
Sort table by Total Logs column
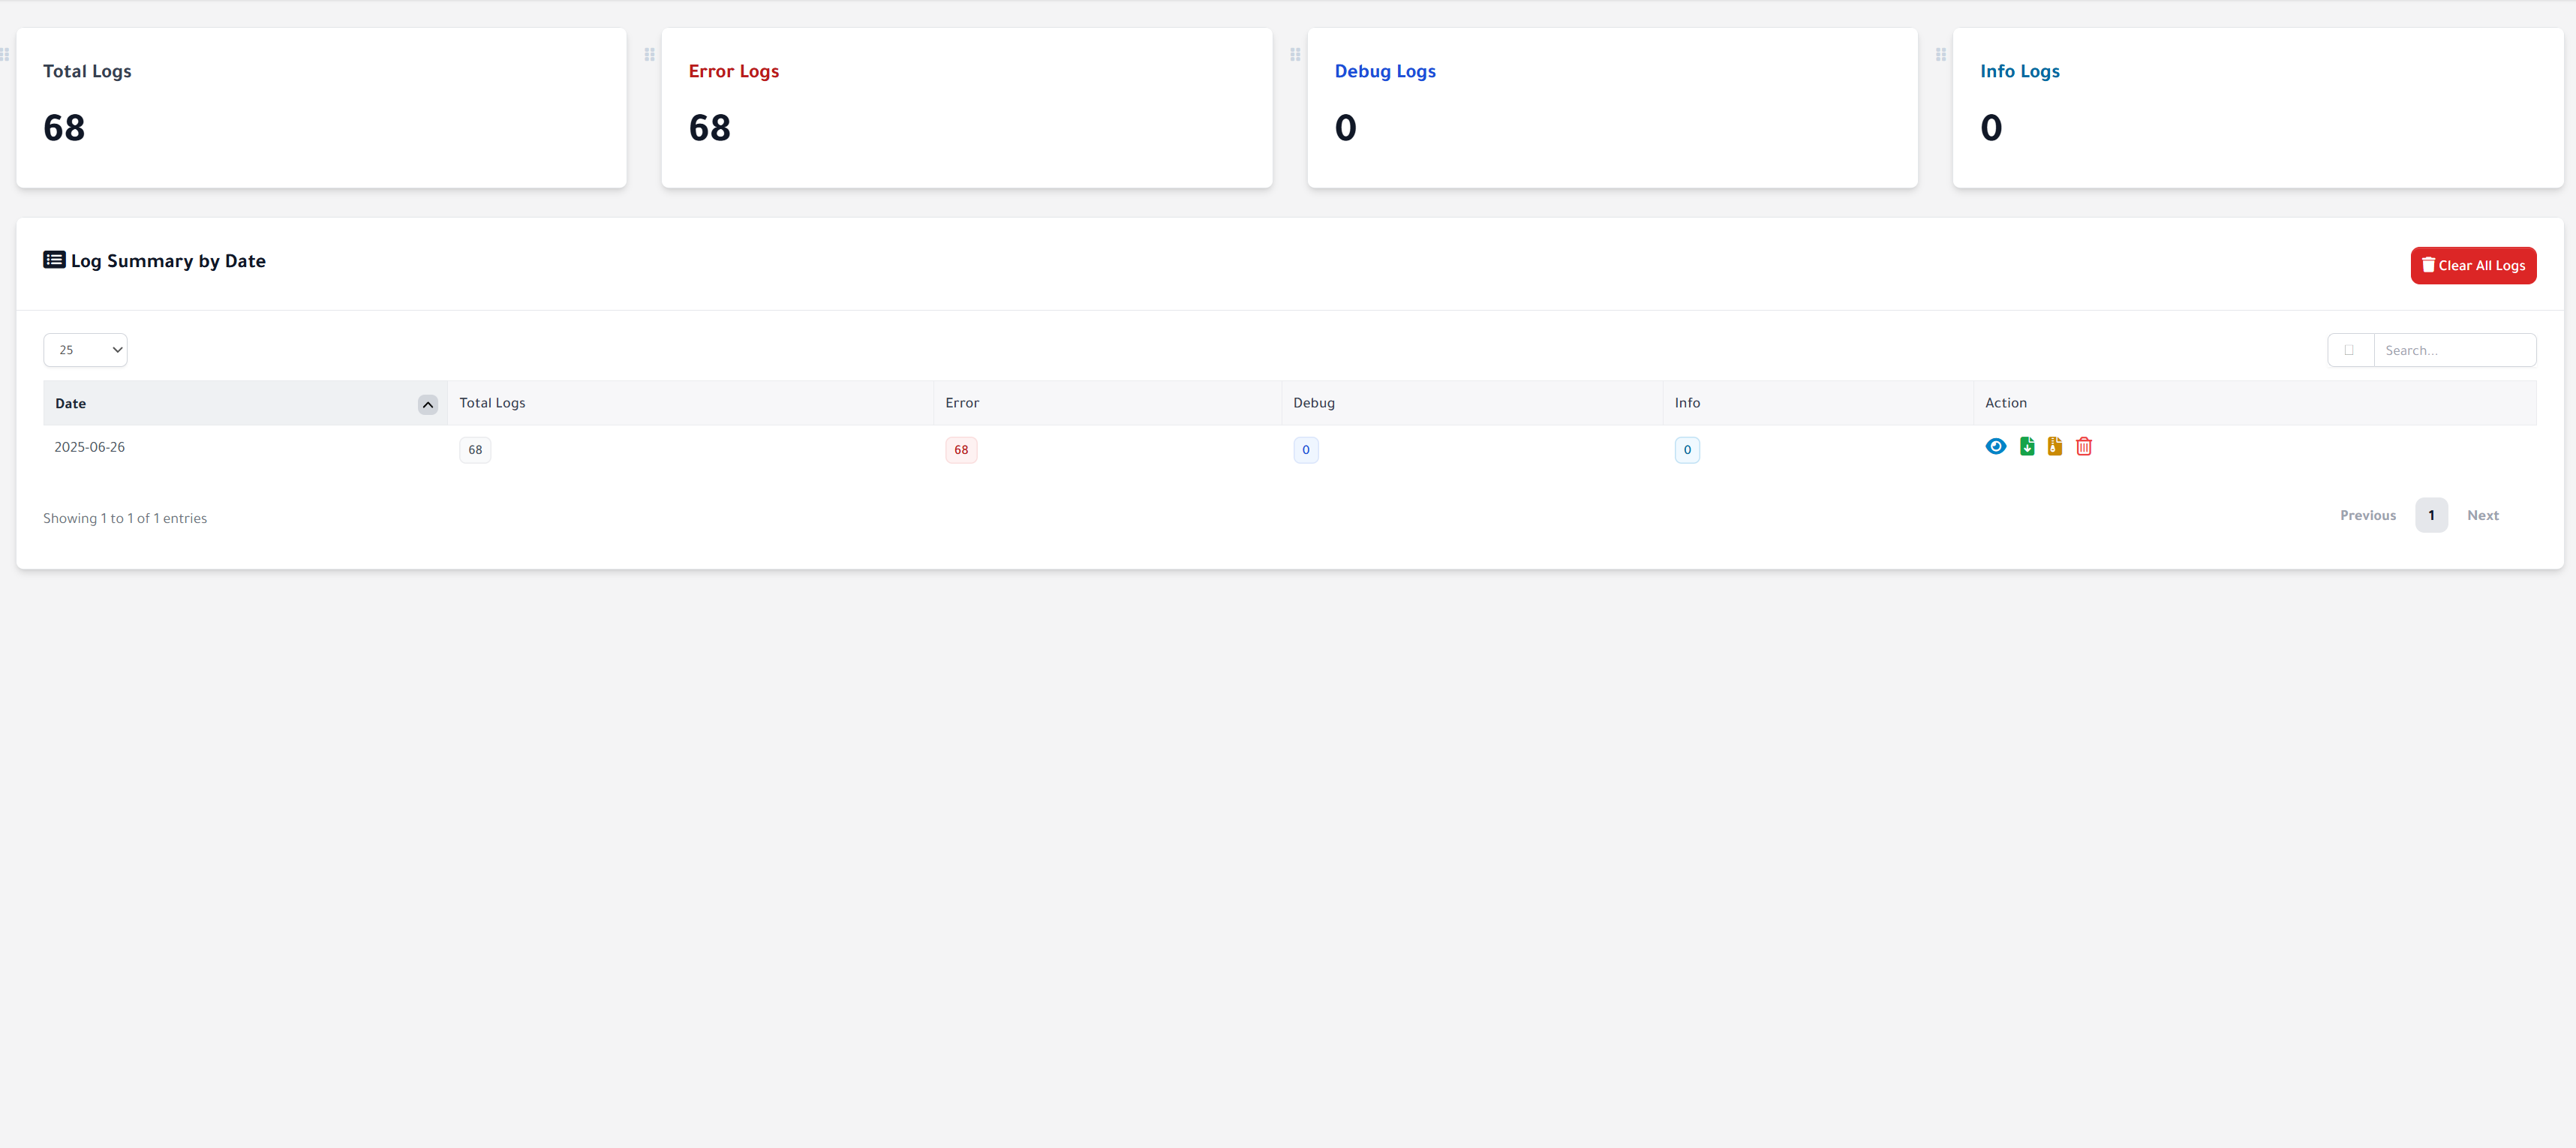coord(492,403)
